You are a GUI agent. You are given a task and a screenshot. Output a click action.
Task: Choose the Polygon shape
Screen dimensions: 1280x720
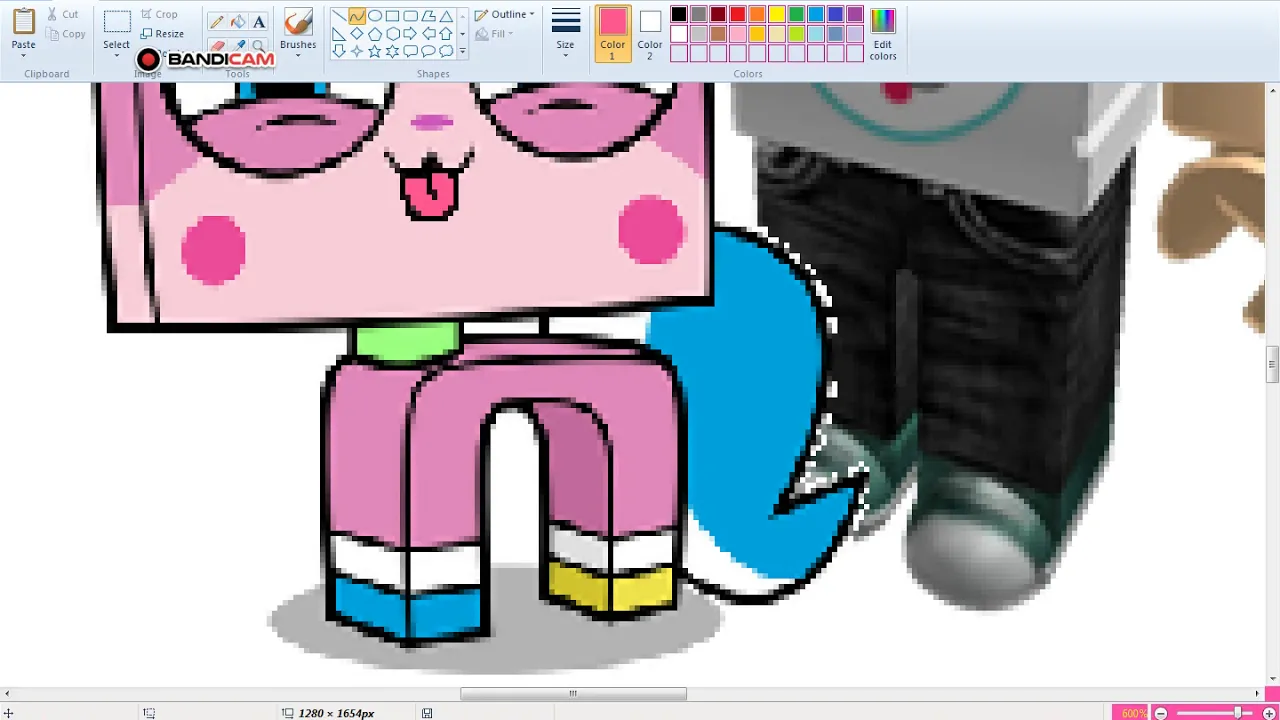(x=429, y=16)
